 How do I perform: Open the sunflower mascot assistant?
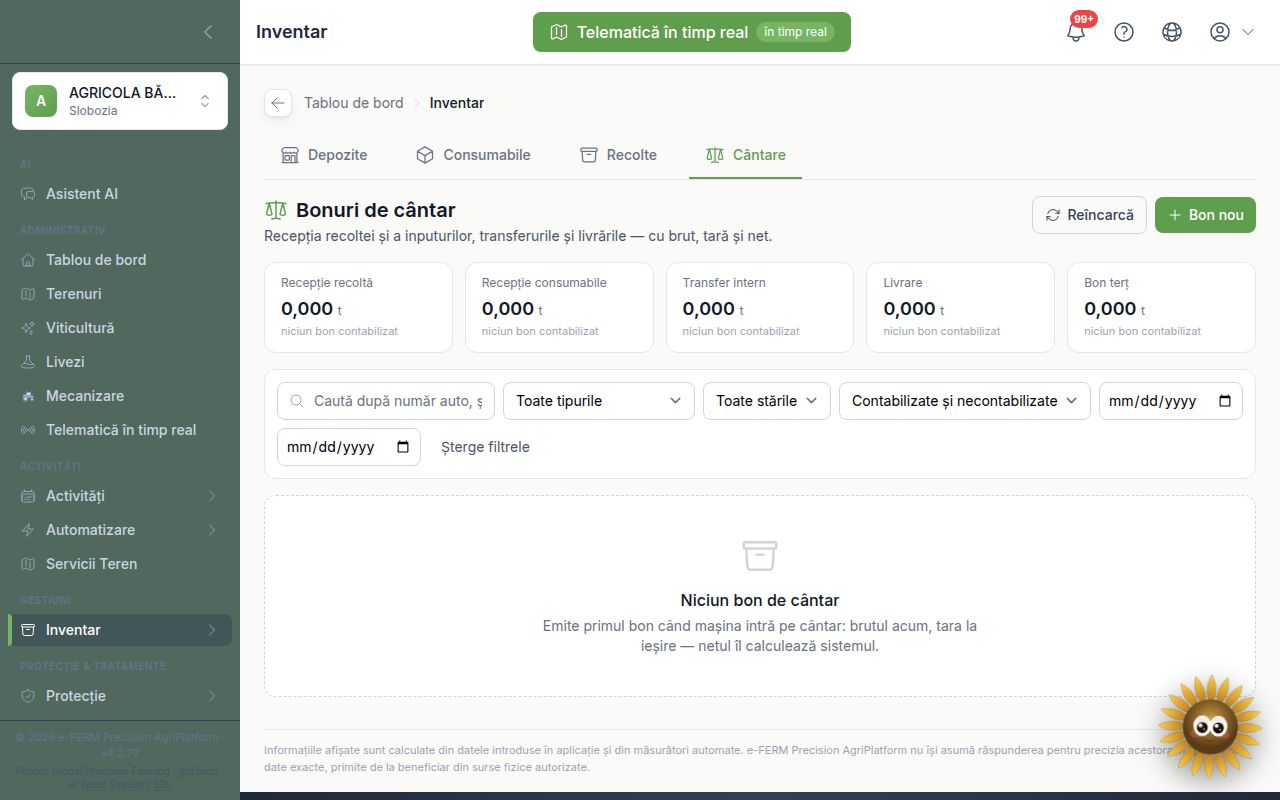click(x=1210, y=725)
